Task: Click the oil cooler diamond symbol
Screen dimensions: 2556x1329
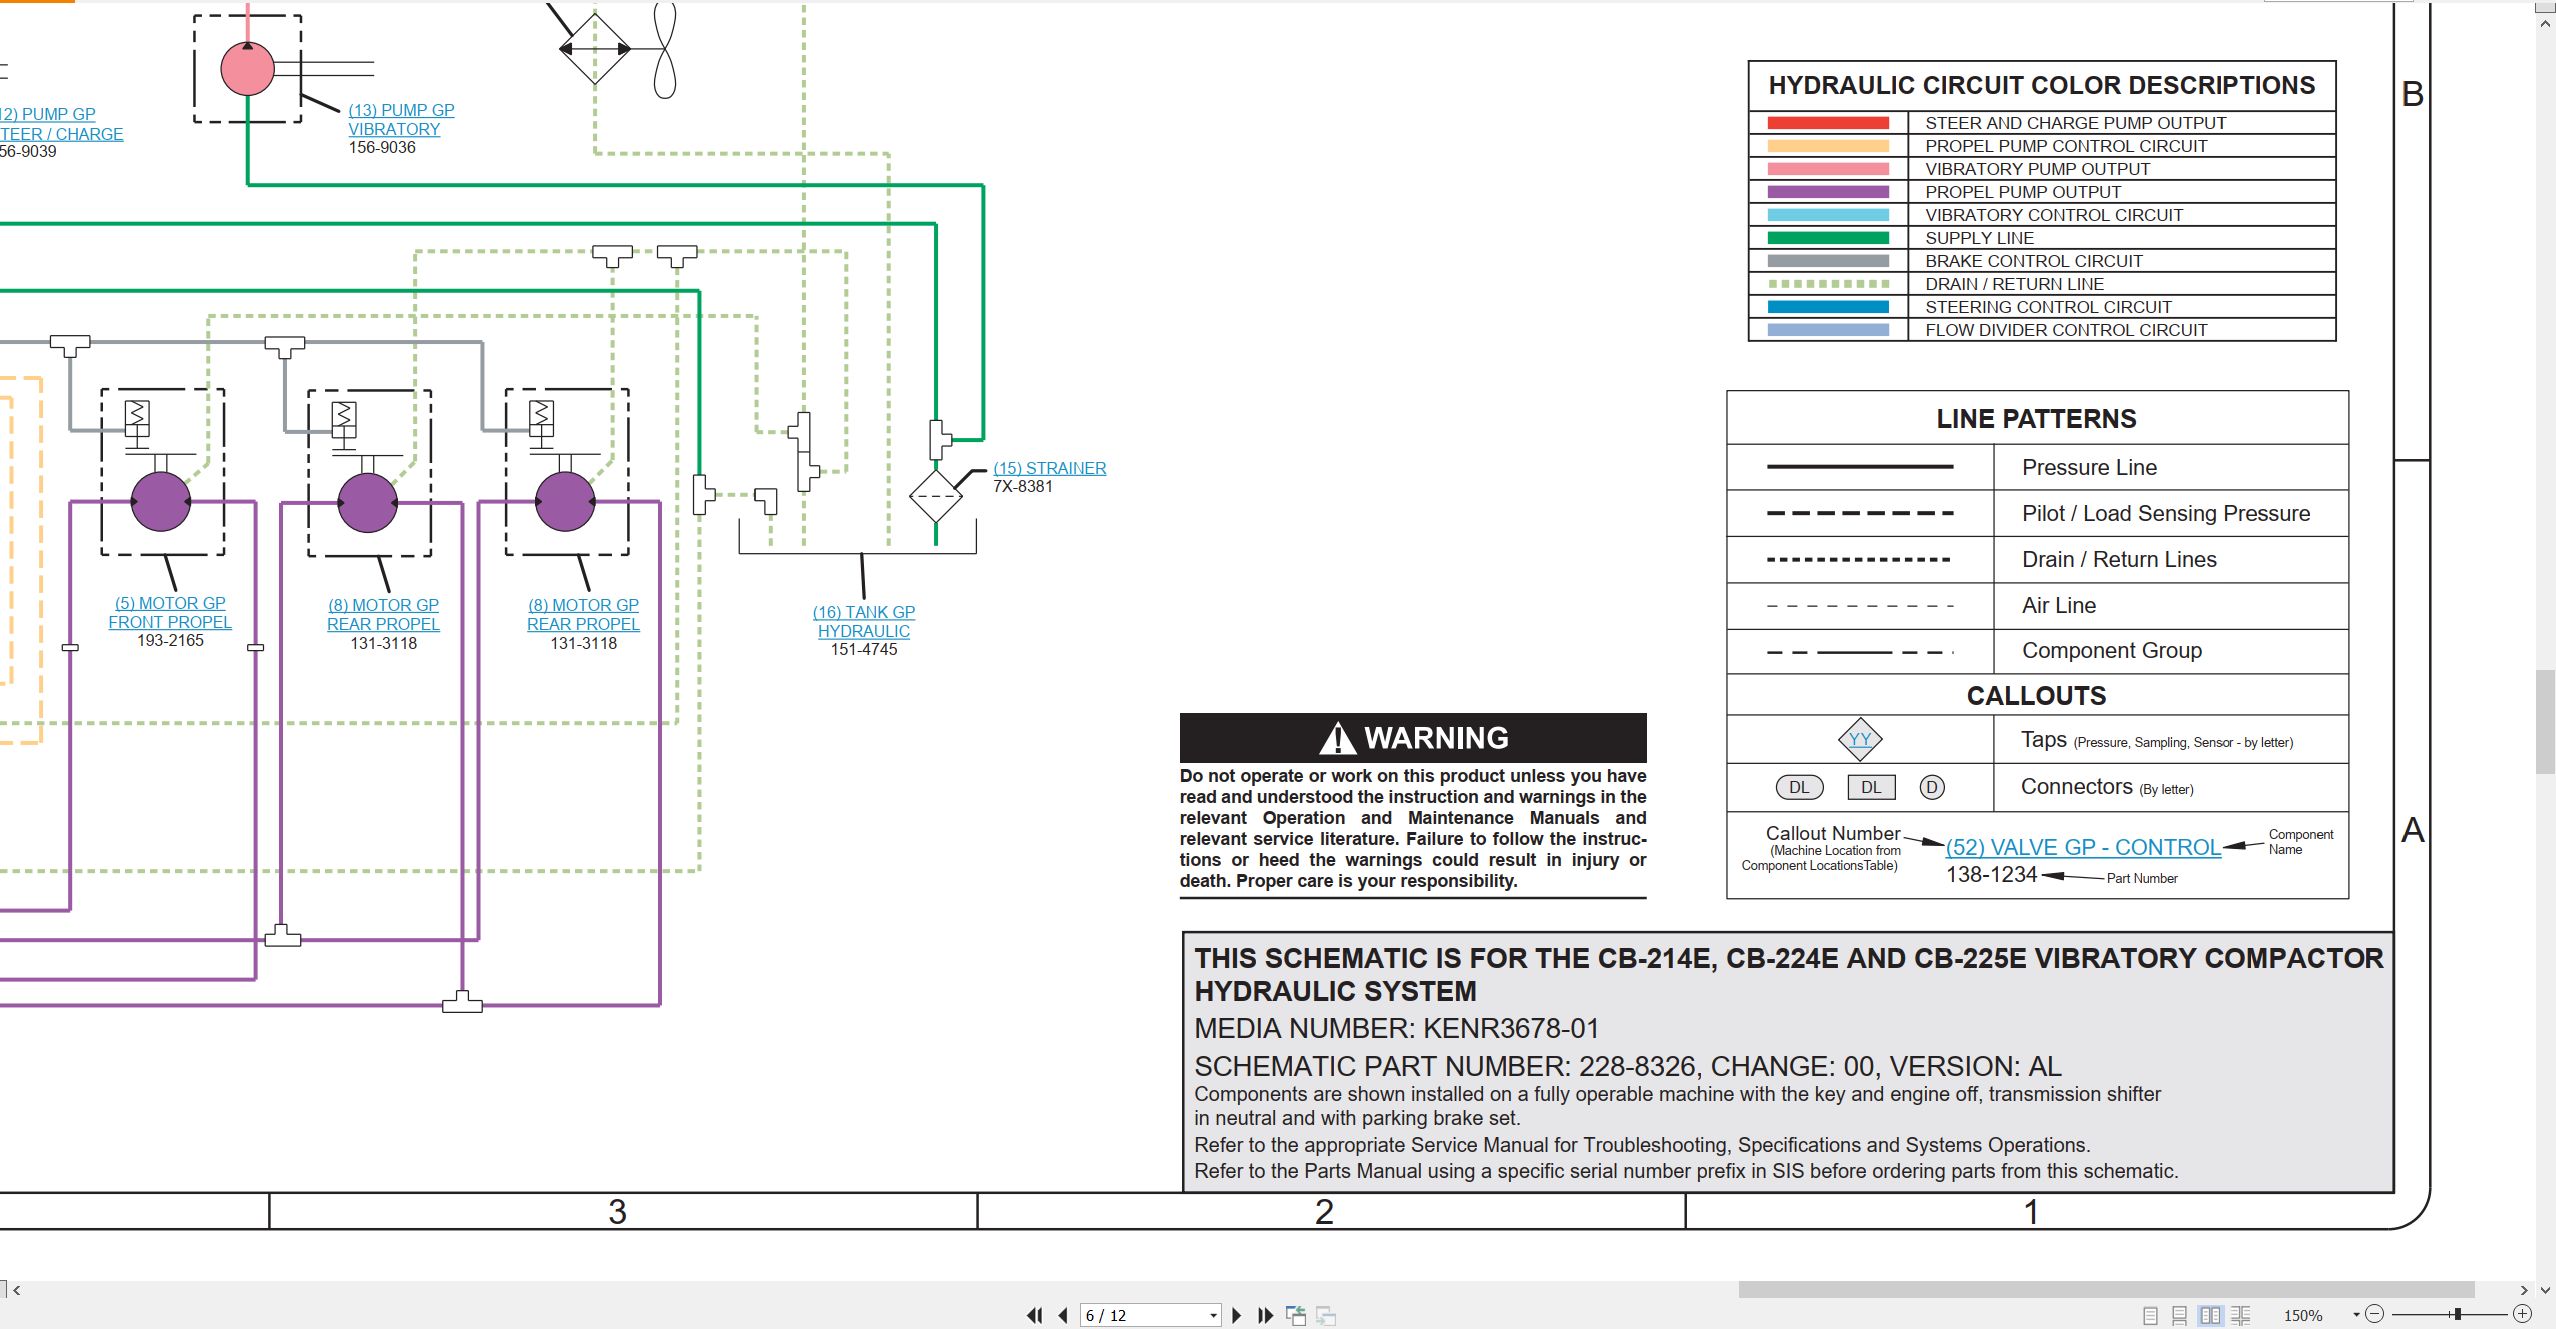Action: click(595, 48)
